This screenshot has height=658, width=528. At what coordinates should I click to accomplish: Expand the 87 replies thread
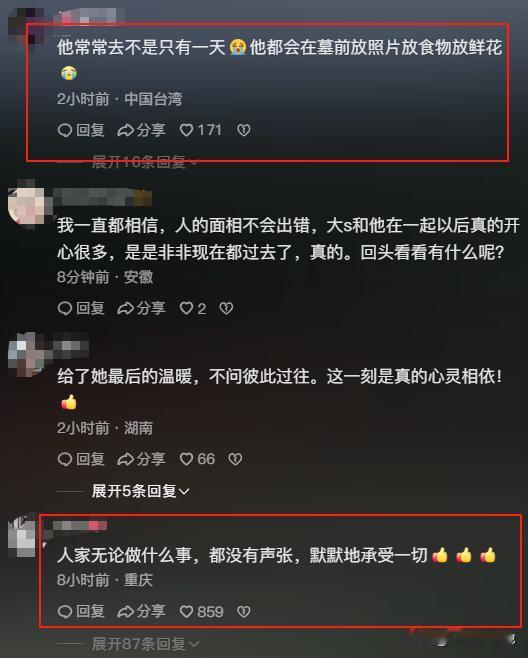point(145,643)
